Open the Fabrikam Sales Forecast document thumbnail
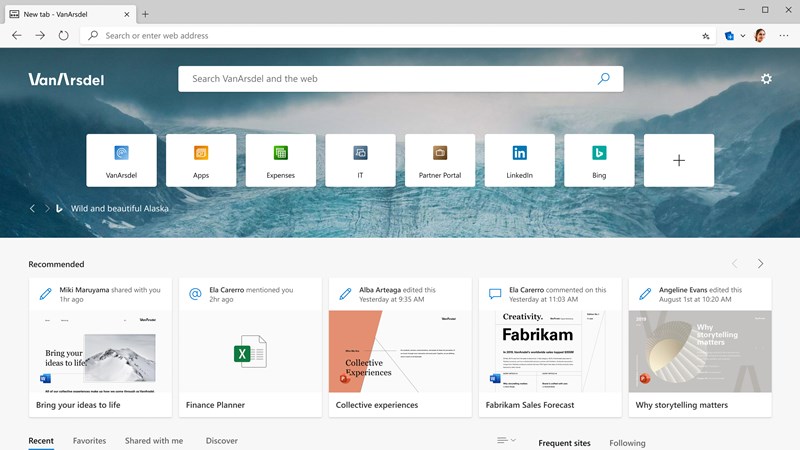 [x=551, y=352]
